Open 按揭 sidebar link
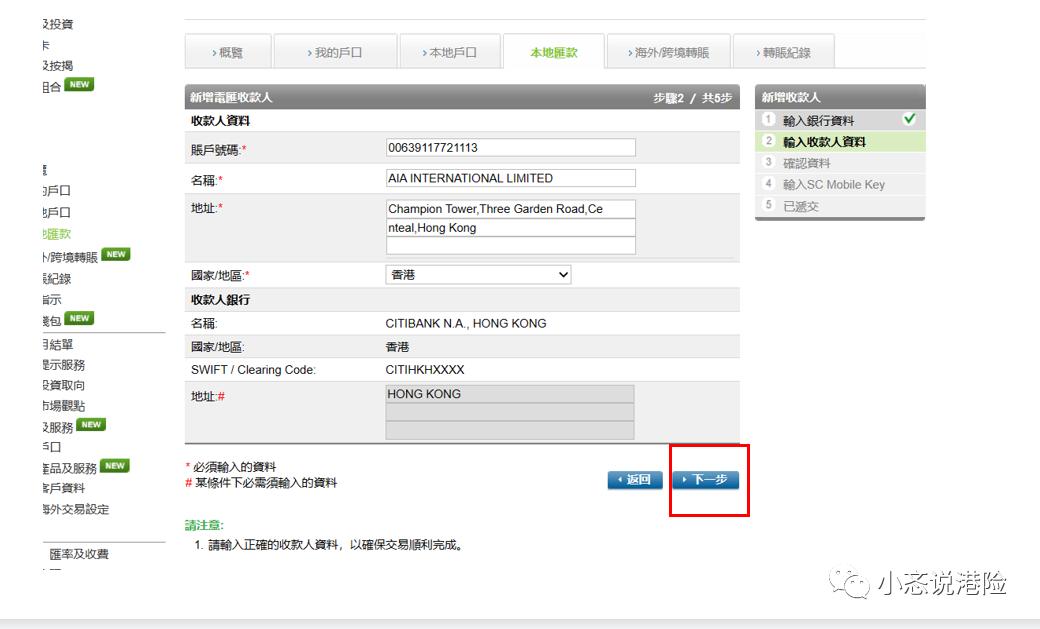The height and width of the screenshot is (629, 1040). (58, 65)
